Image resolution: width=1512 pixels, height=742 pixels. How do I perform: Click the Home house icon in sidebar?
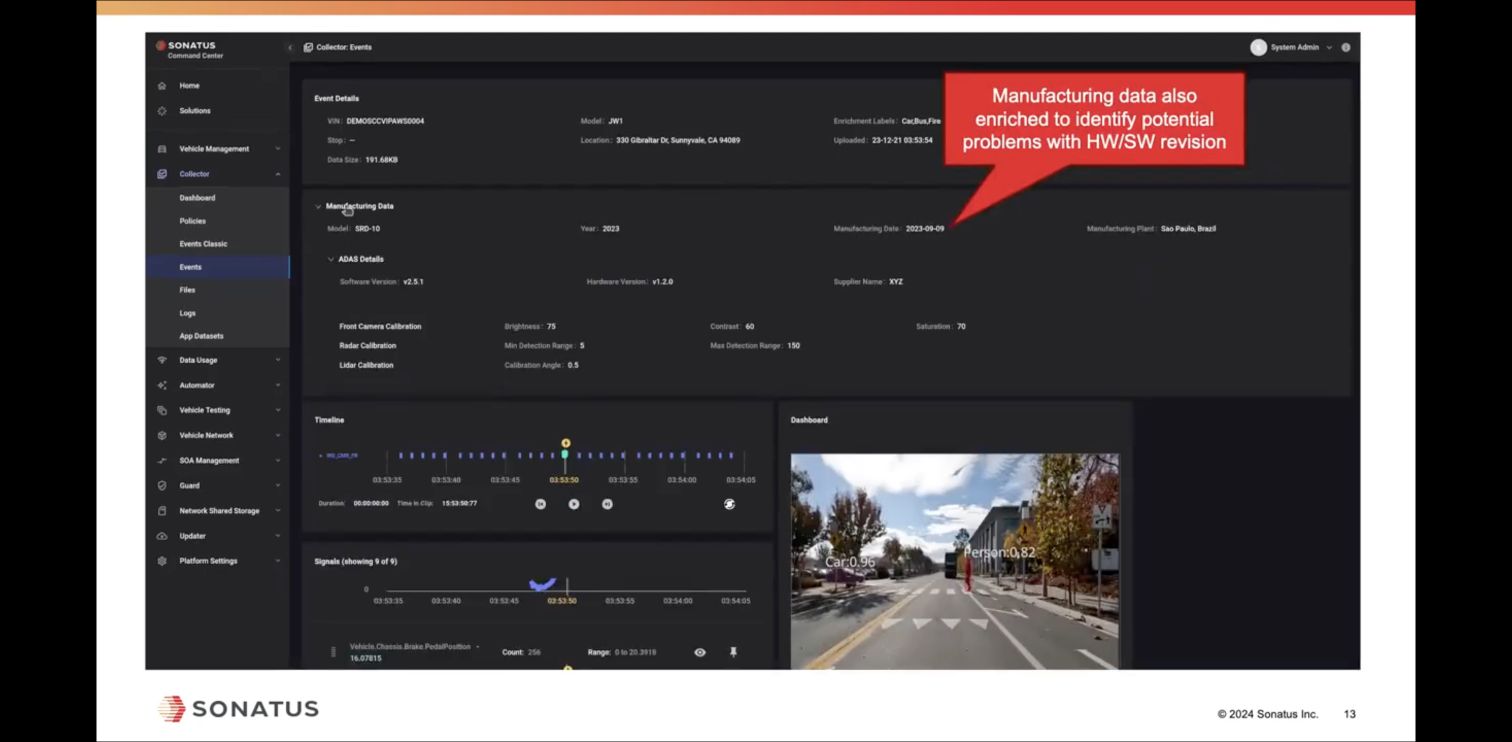tap(162, 86)
